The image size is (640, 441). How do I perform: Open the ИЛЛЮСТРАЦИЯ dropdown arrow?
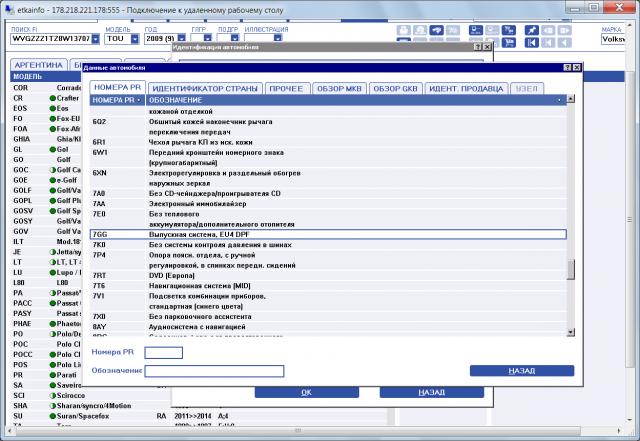[278, 38]
